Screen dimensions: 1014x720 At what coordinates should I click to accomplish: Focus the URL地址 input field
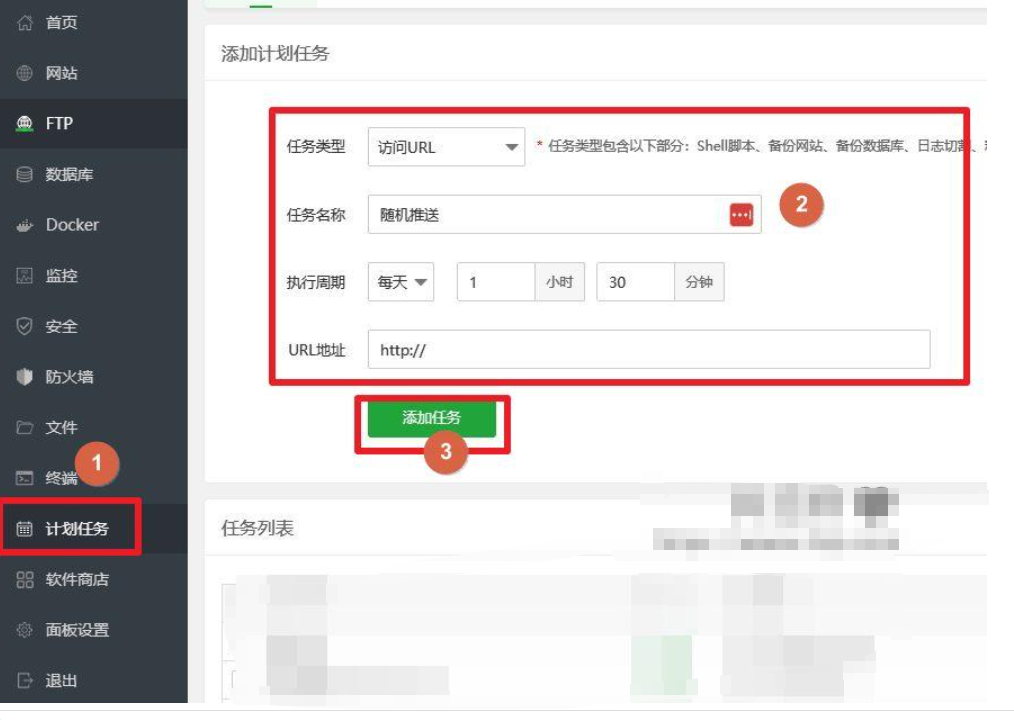coord(648,351)
